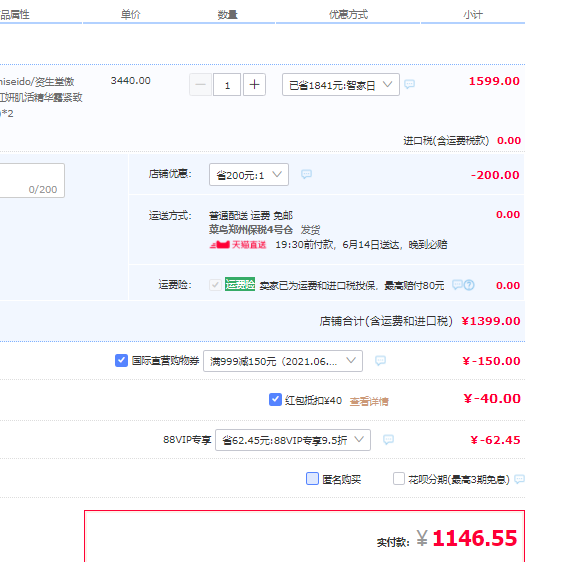566x562 pixels.
Task: Click the 优惠方式 column header
Action: 348,14
